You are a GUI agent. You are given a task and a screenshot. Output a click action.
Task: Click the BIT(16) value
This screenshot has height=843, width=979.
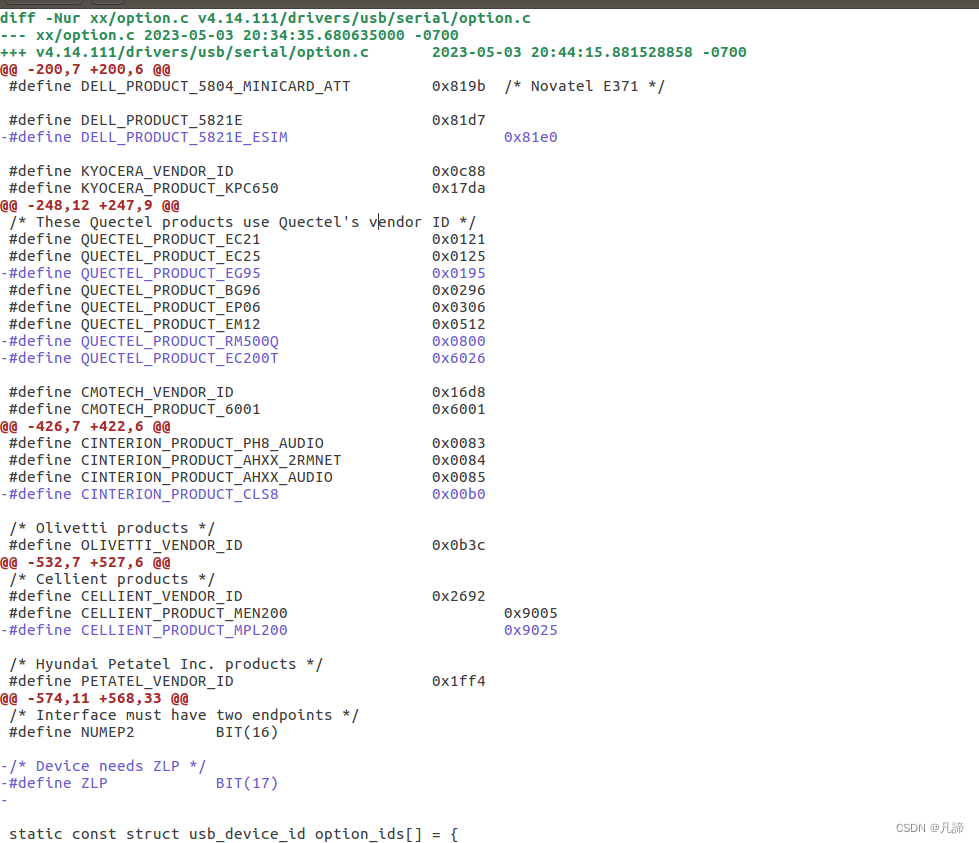point(247,732)
